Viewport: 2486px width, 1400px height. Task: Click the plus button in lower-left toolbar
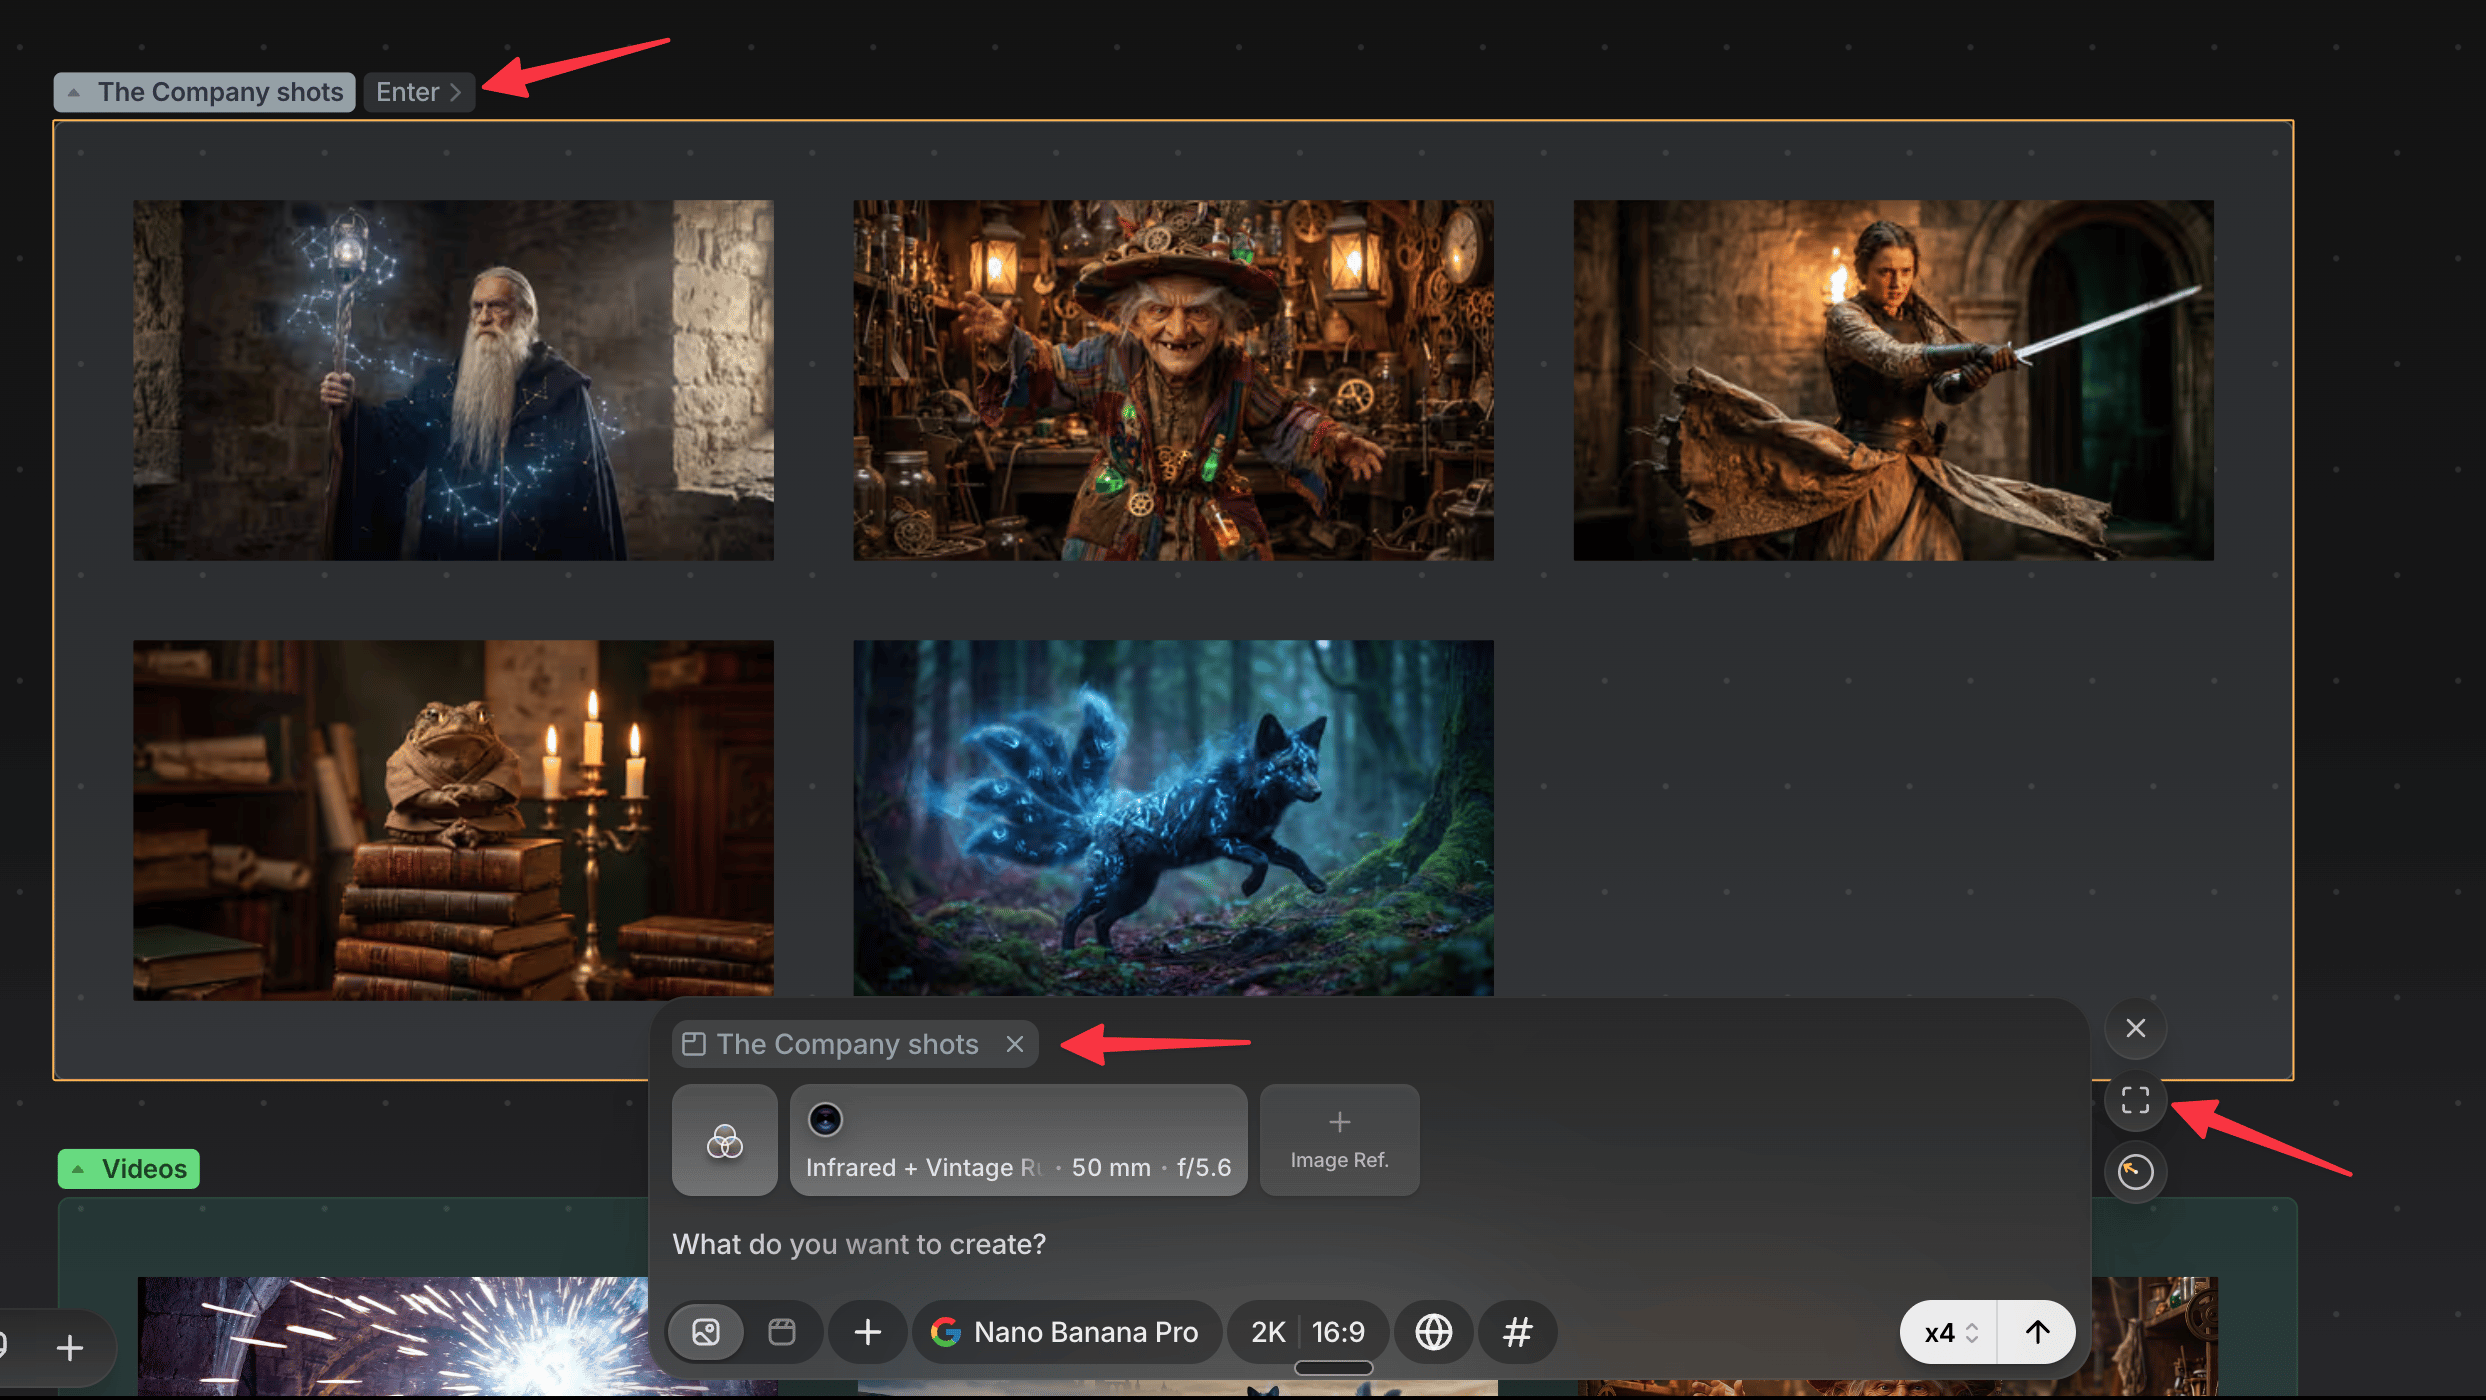click(x=70, y=1348)
